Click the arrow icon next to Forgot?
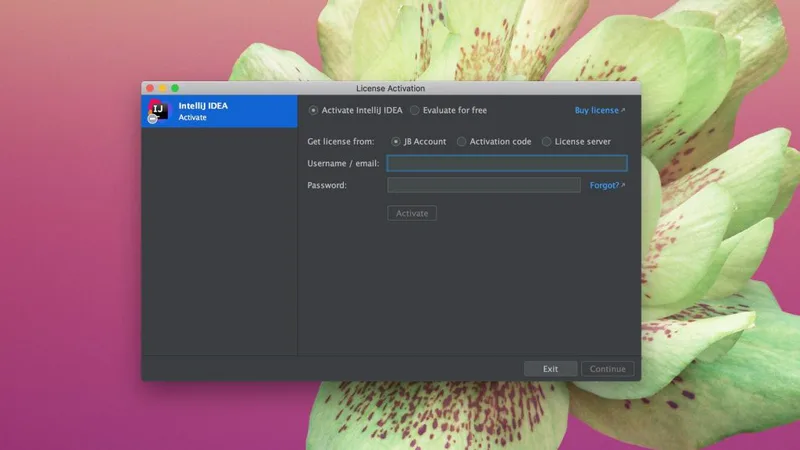 [x=623, y=185]
